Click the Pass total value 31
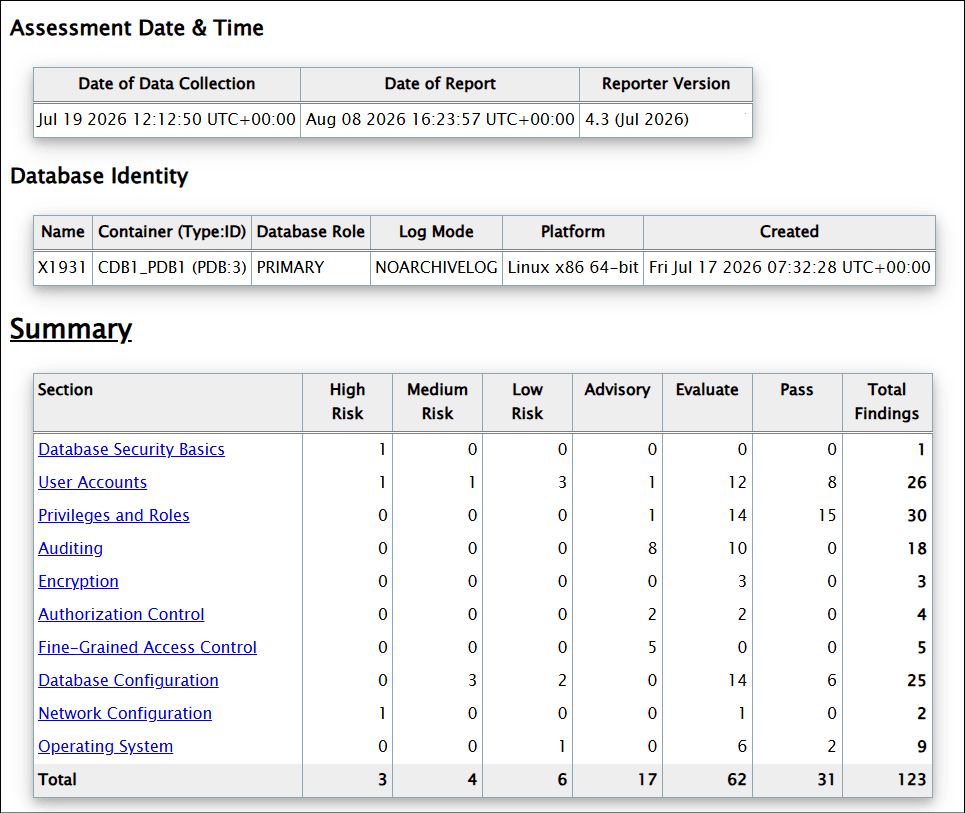Image resolution: width=965 pixels, height=813 pixels. [x=826, y=780]
